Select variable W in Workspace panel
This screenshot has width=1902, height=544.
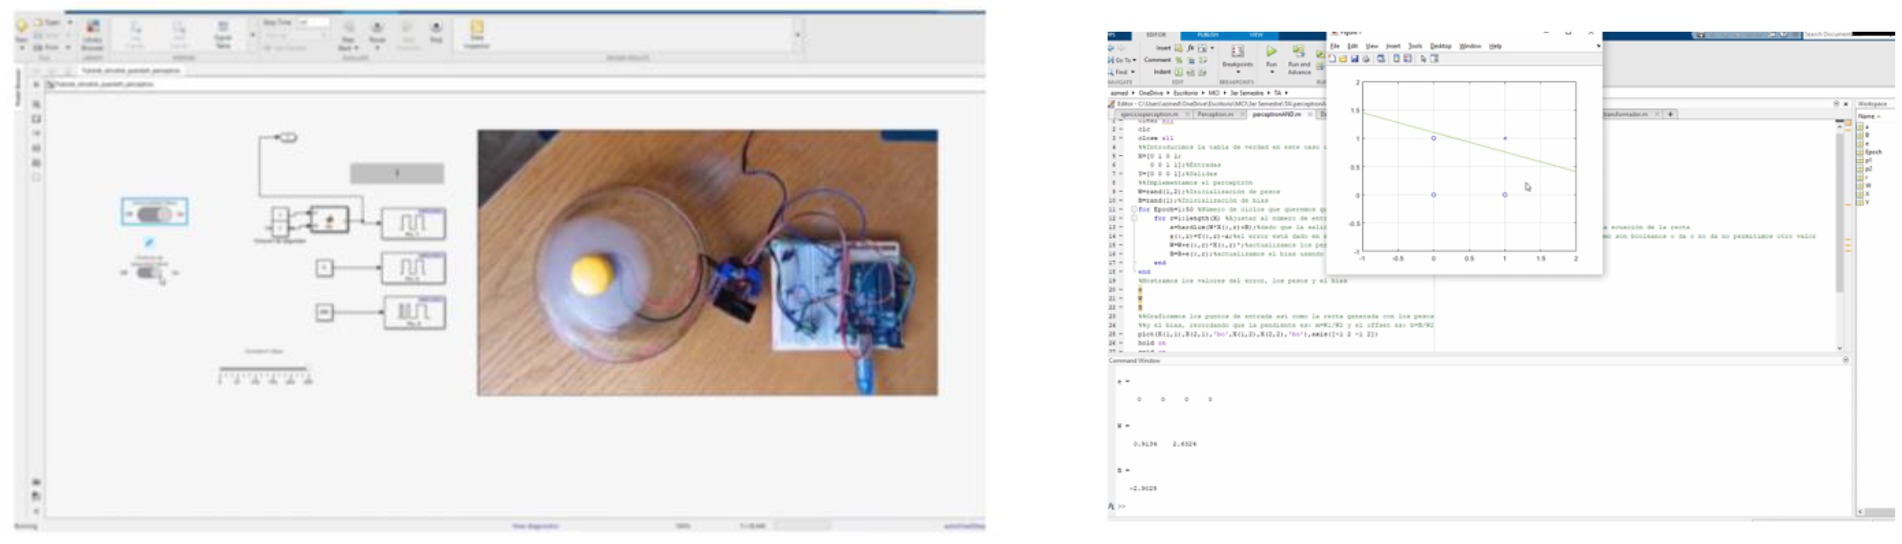point(1865,185)
